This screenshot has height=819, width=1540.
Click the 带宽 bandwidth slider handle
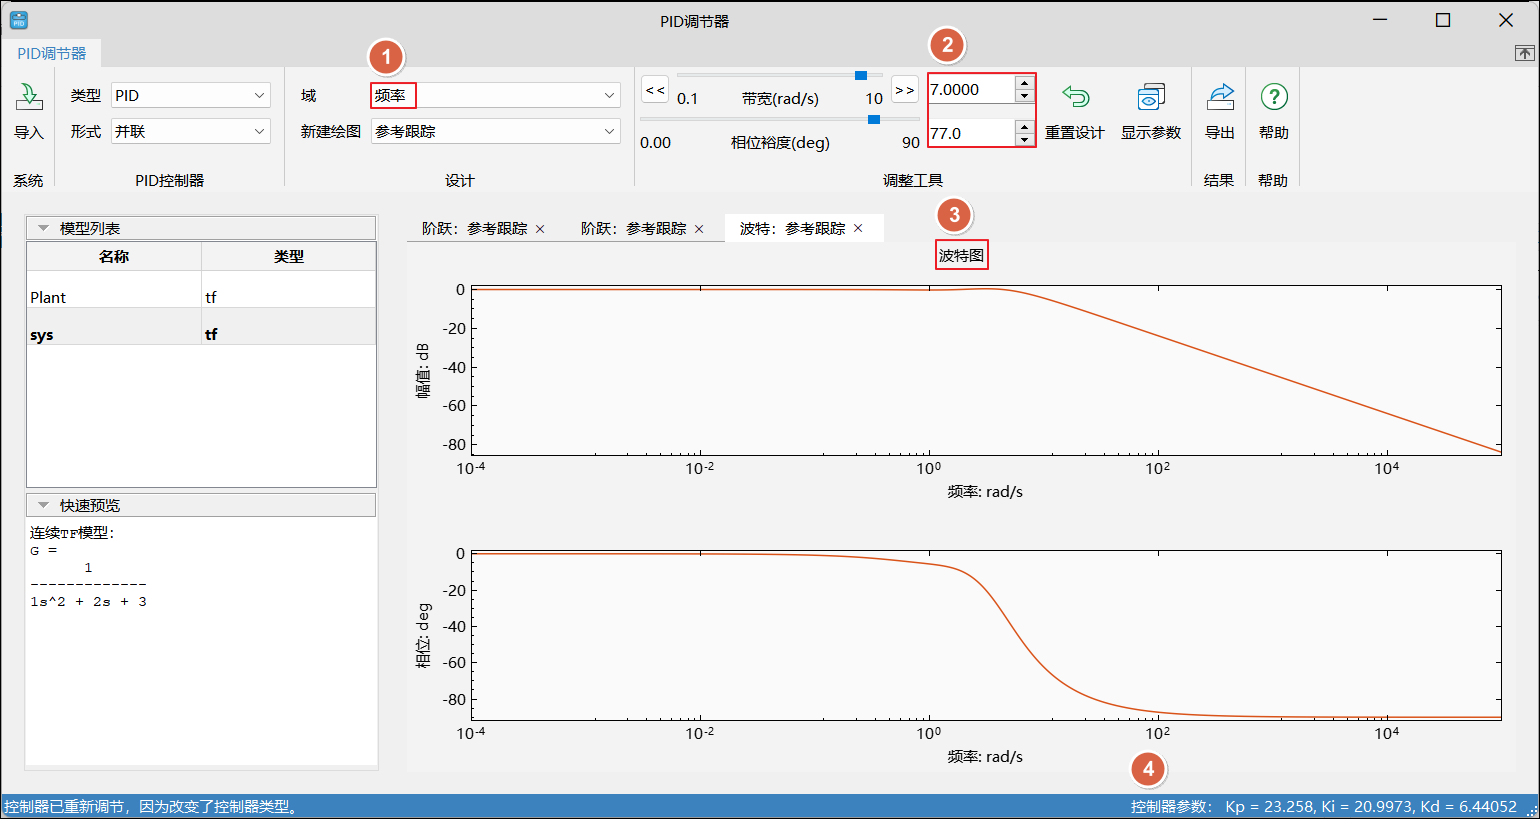pyautogui.click(x=861, y=75)
